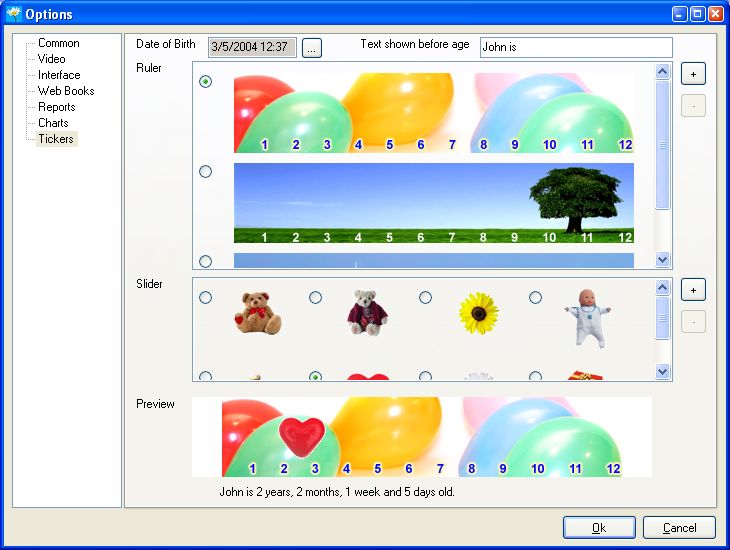Select the Tickers tree item
This screenshot has width=730, height=550.
[x=56, y=139]
